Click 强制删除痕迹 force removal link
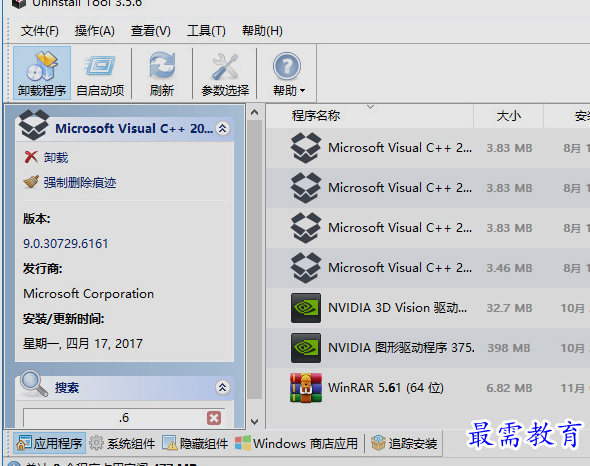Viewport: 590px width, 466px height. coord(80,183)
